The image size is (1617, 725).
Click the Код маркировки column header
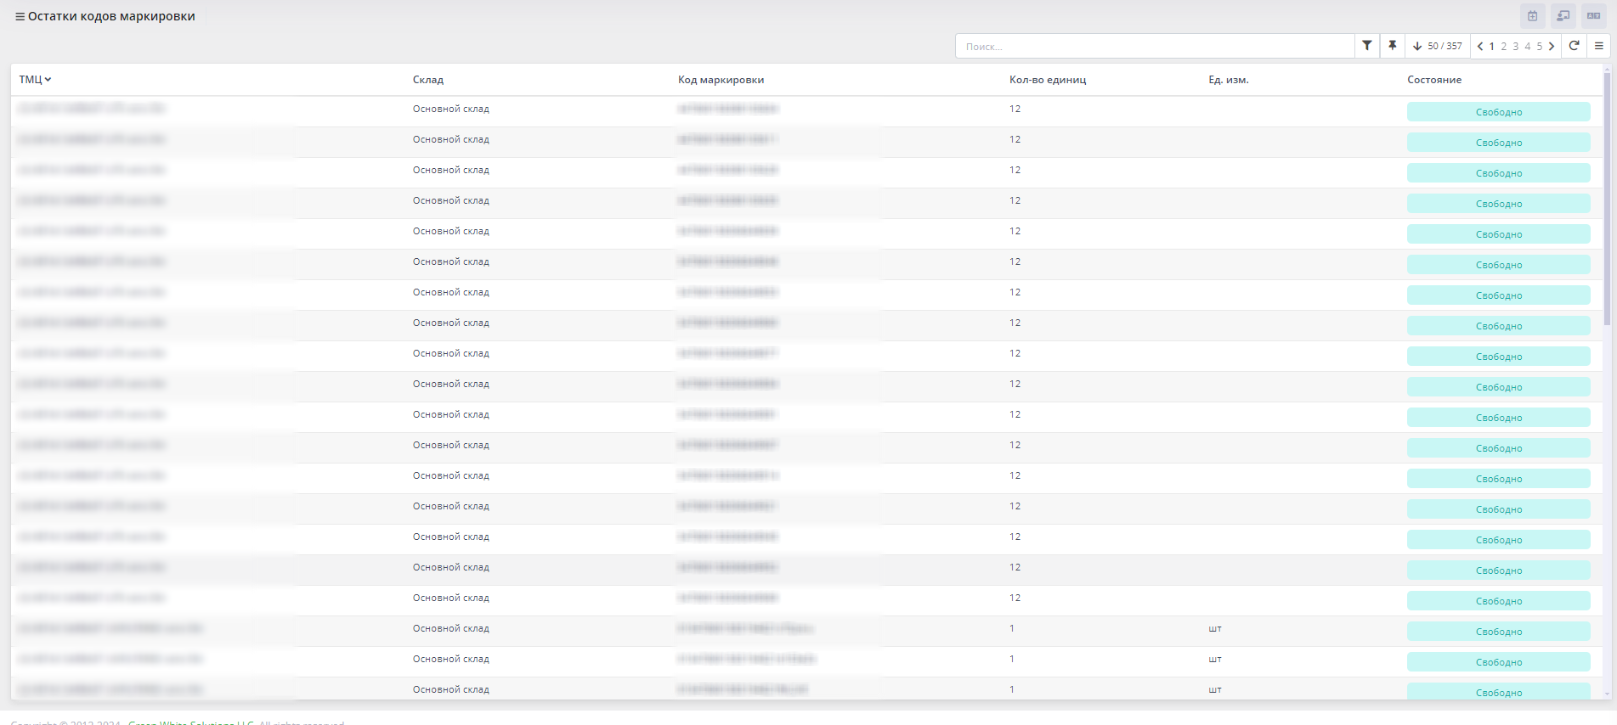tap(721, 80)
